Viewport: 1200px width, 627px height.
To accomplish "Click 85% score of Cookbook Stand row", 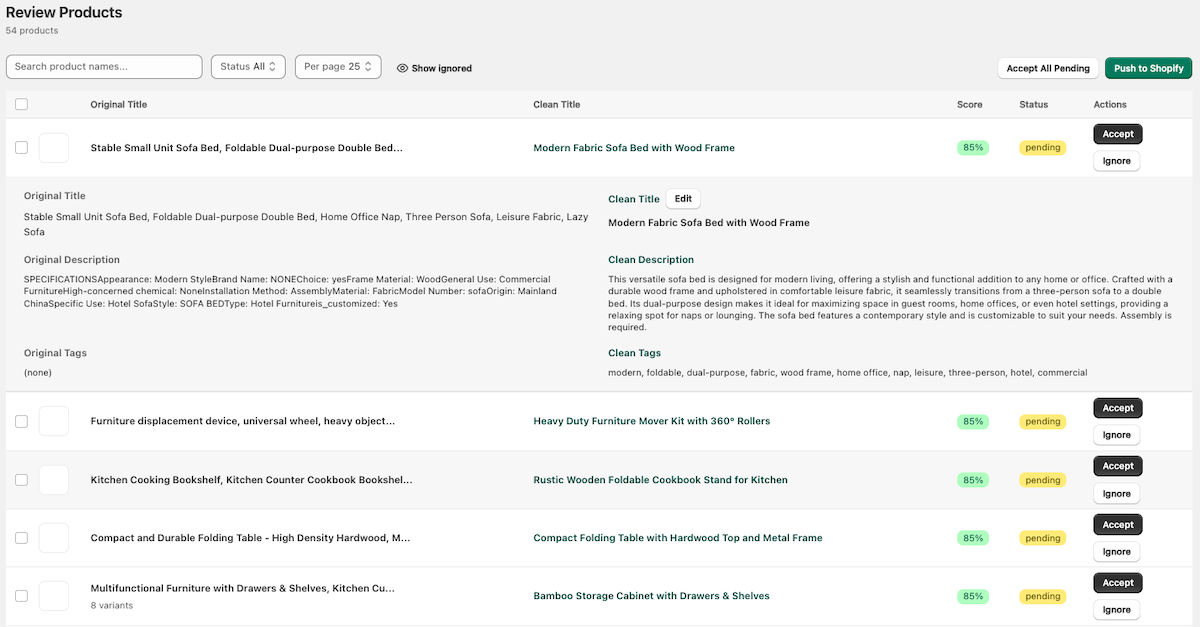I will tap(973, 480).
